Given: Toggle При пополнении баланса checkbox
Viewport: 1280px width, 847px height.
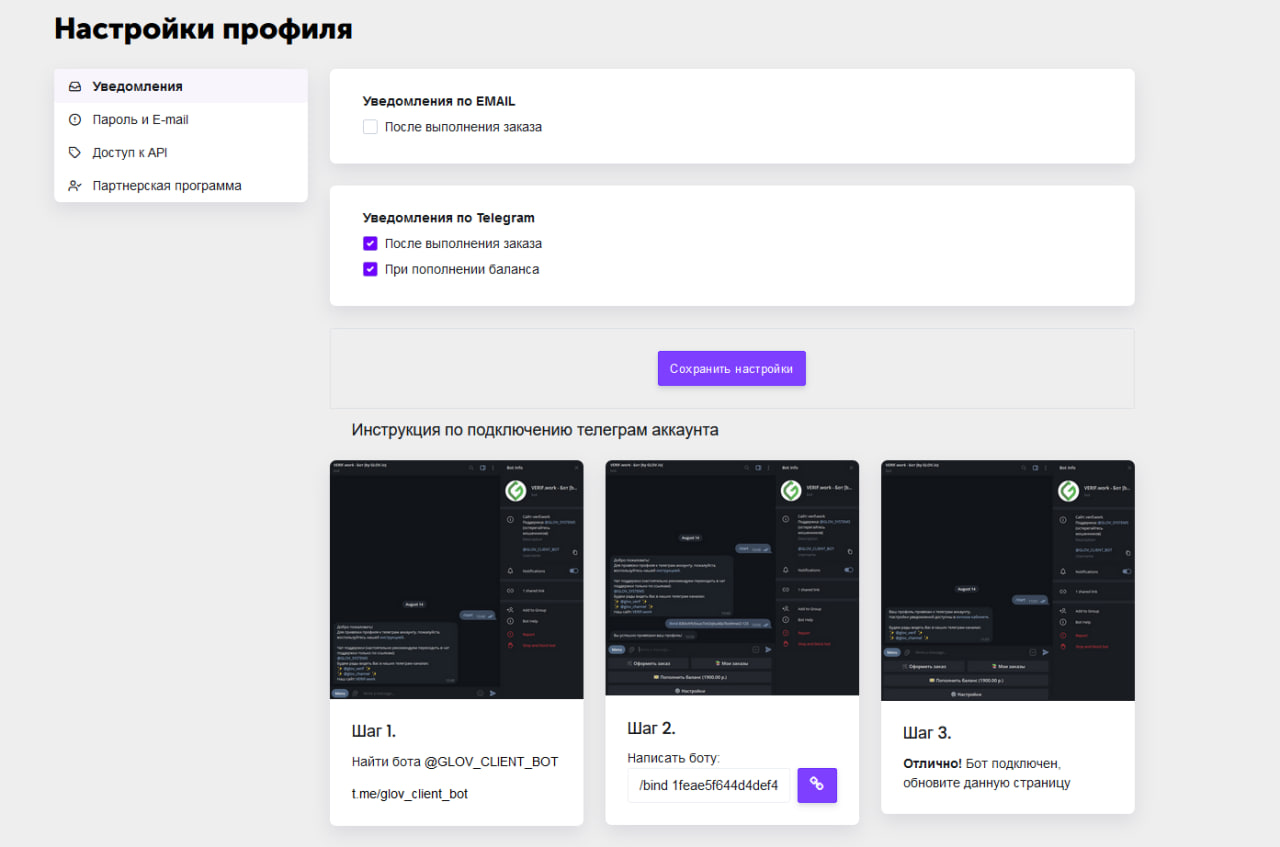Looking at the screenshot, I should (370, 269).
